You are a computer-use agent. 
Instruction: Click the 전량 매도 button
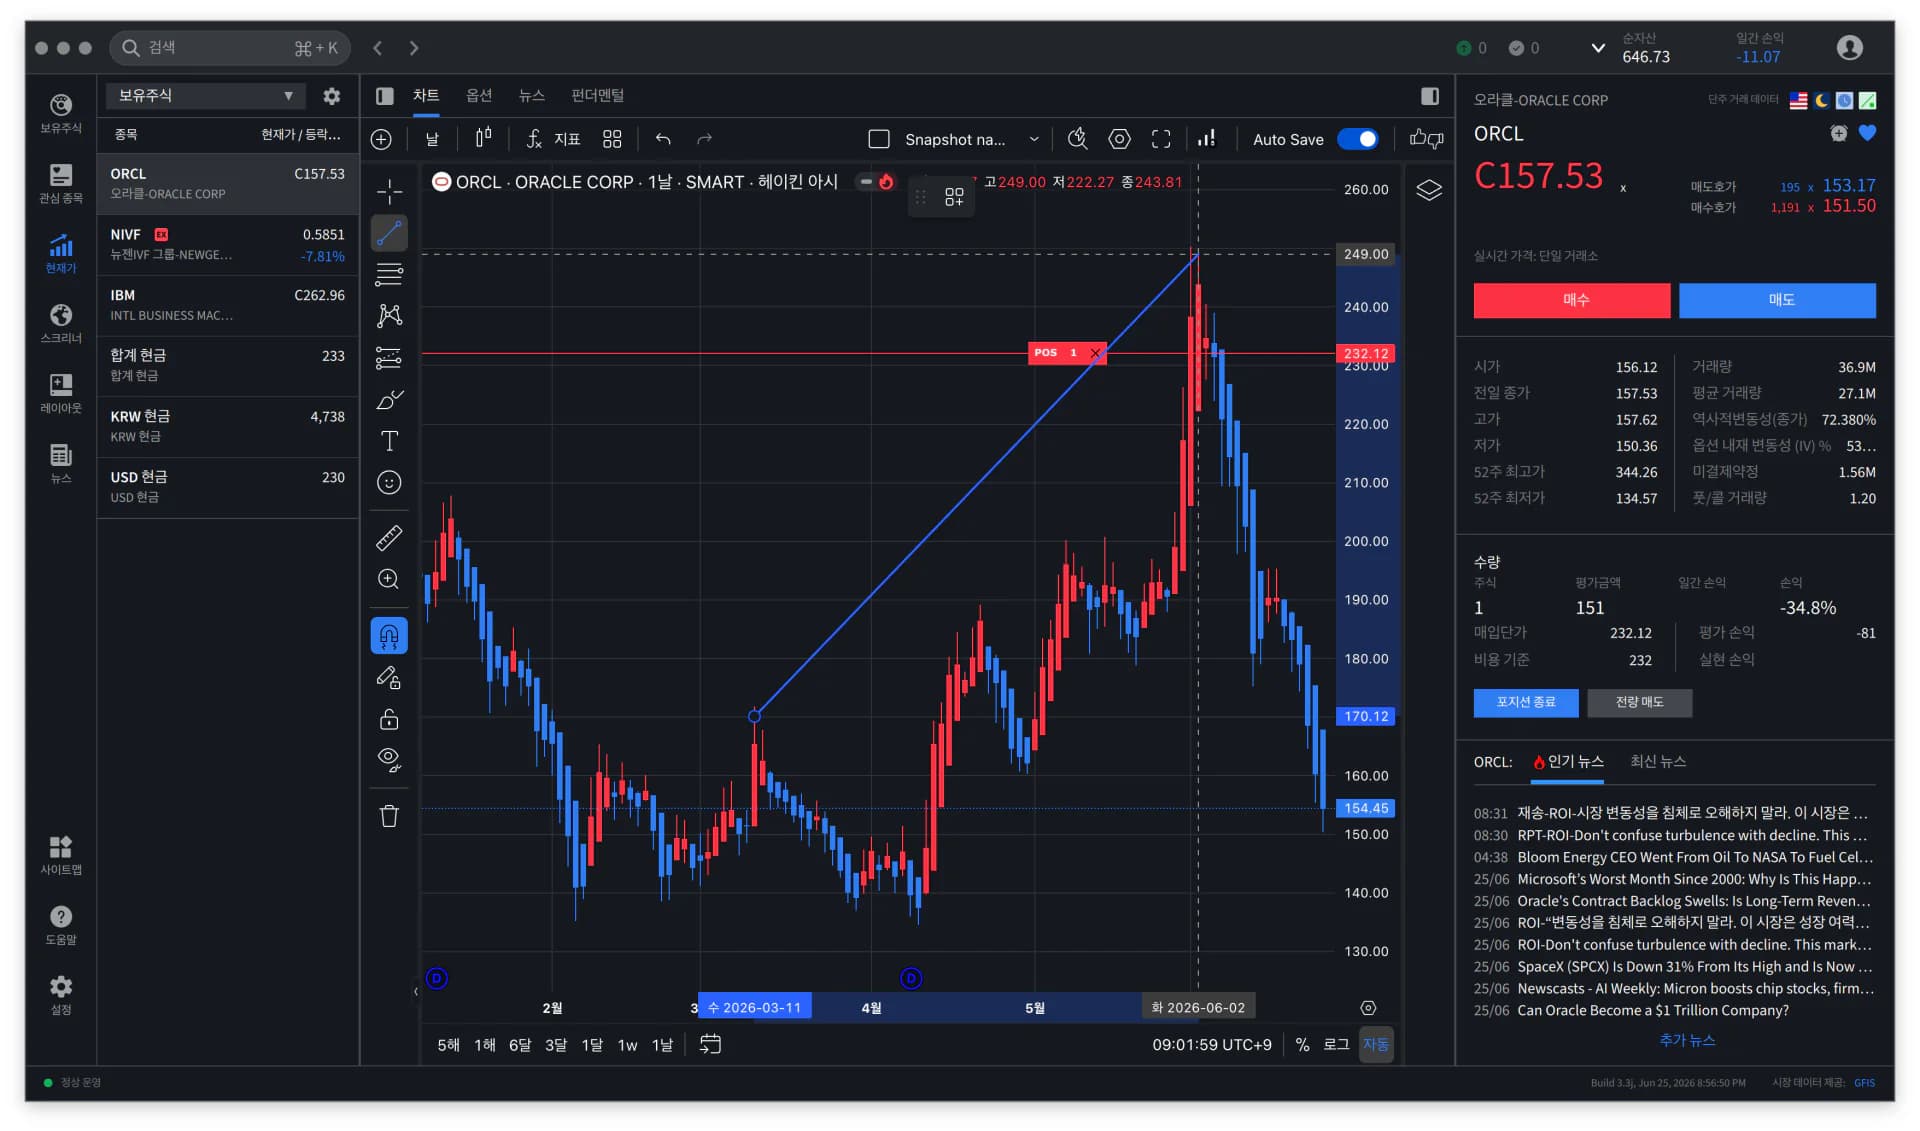click(x=1640, y=703)
